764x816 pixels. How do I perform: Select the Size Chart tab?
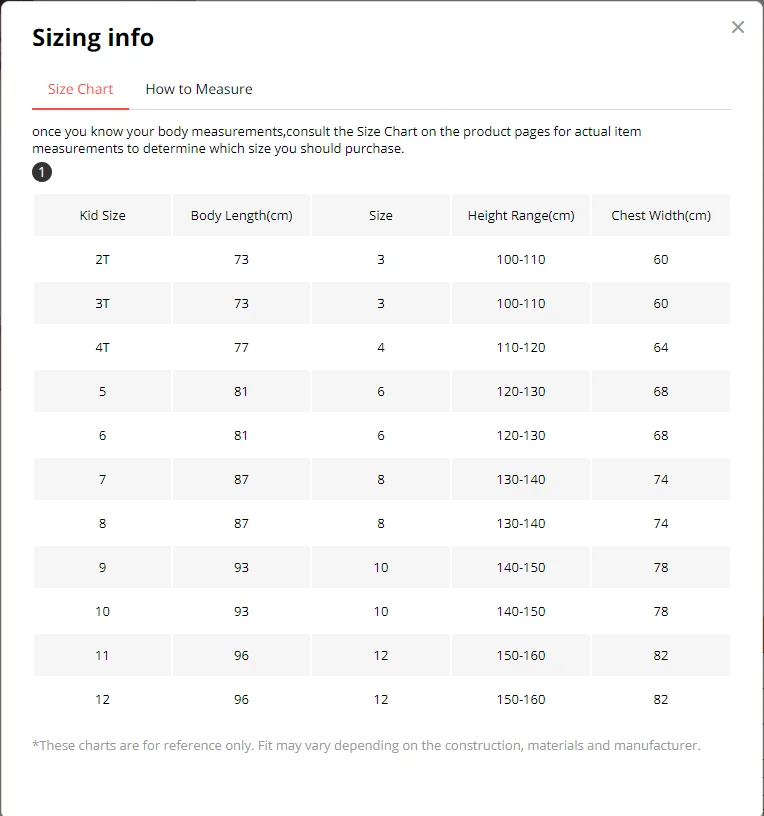click(x=81, y=89)
